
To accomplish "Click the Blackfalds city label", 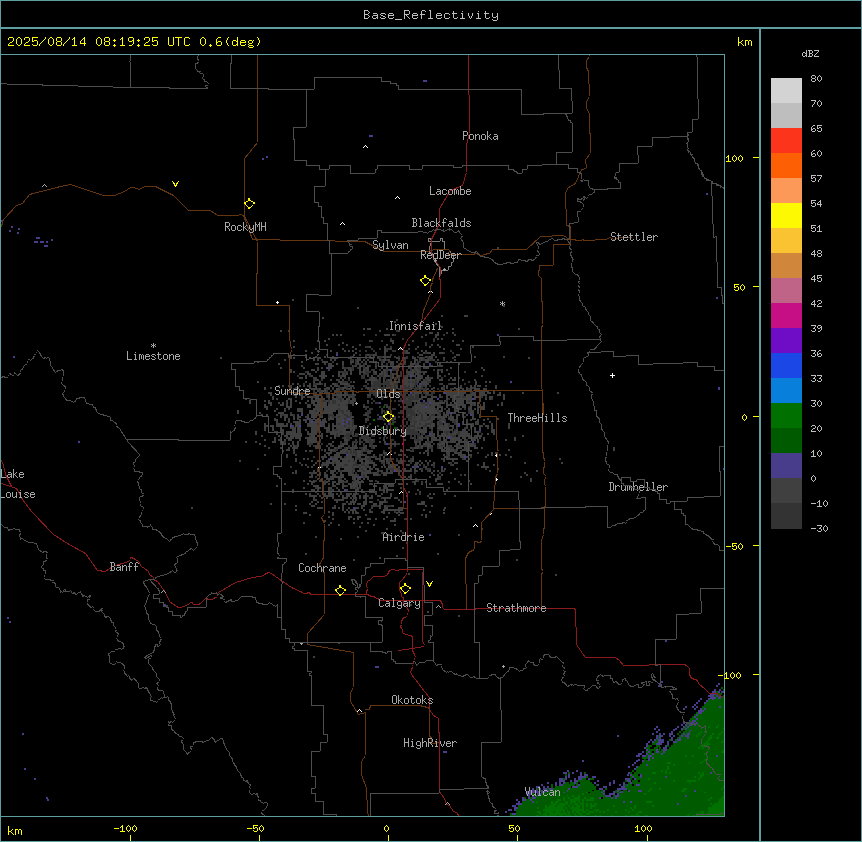I will point(441,223).
